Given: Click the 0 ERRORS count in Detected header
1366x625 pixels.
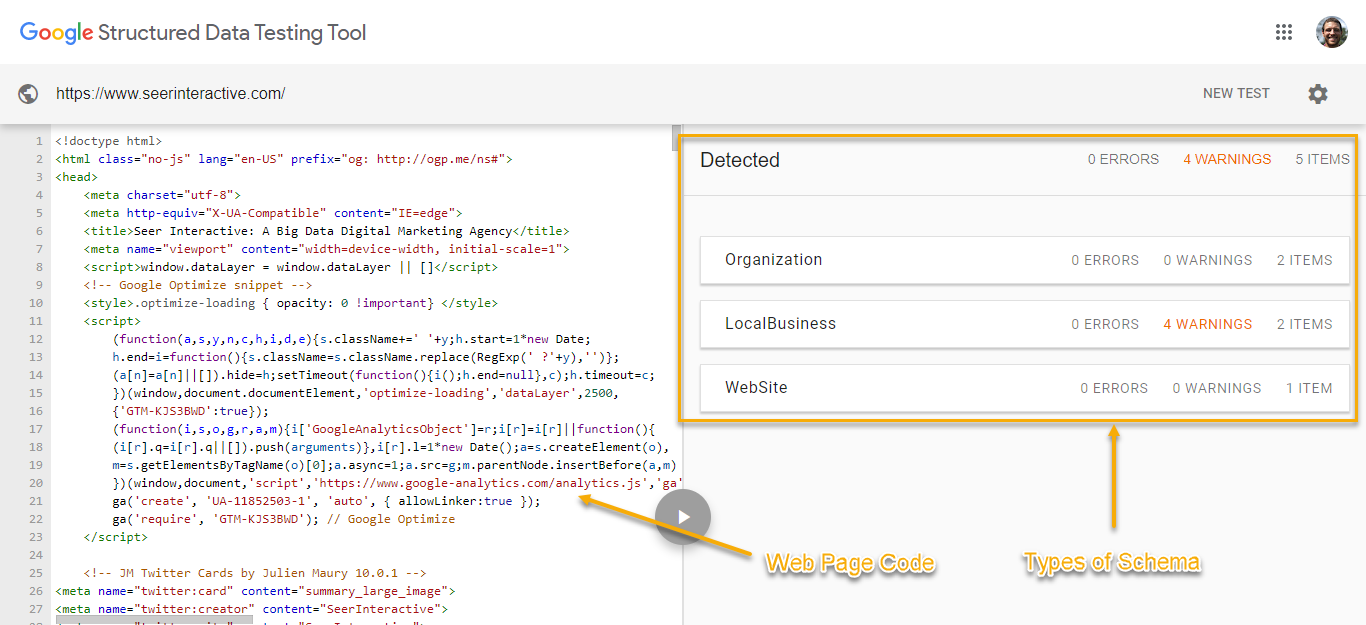Looking at the screenshot, I should [x=1123, y=159].
